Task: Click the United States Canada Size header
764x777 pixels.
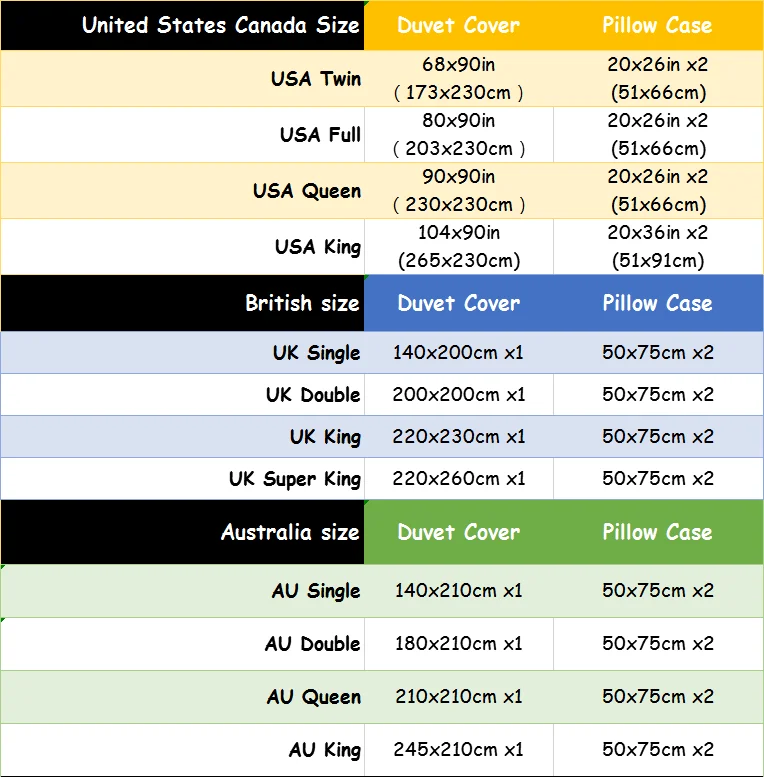Action: tap(220, 26)
